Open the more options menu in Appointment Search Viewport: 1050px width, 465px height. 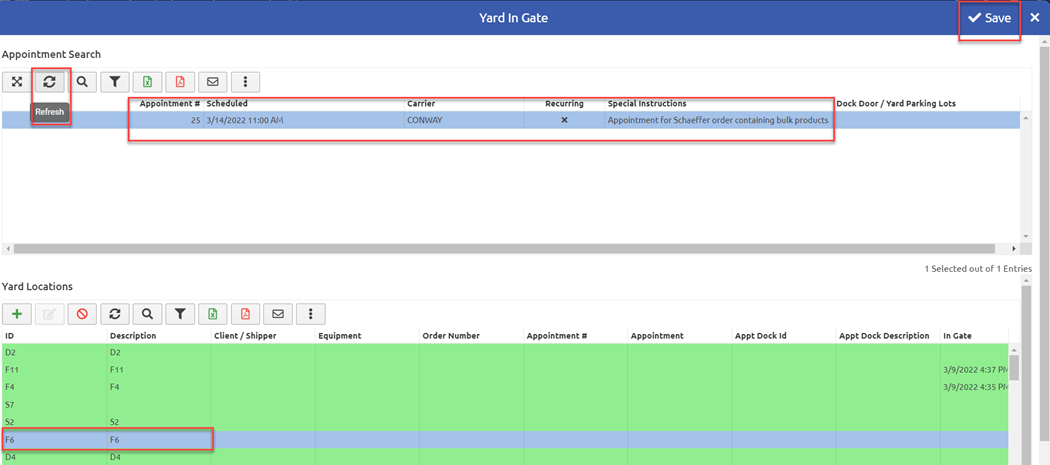pyautogui.click(x=246, y=82)
